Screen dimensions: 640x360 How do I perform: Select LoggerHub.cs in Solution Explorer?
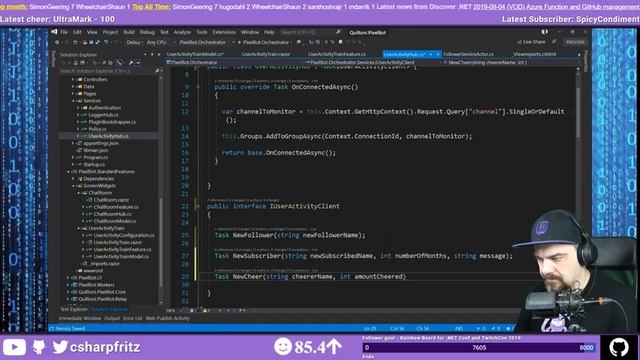point(103,115)
